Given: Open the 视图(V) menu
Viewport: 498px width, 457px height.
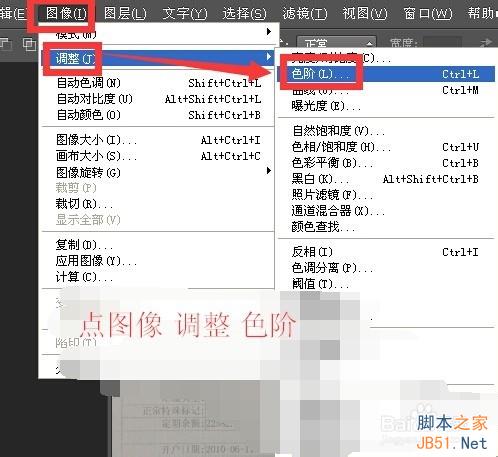Looking at the screenshot, I should (365, 14).
